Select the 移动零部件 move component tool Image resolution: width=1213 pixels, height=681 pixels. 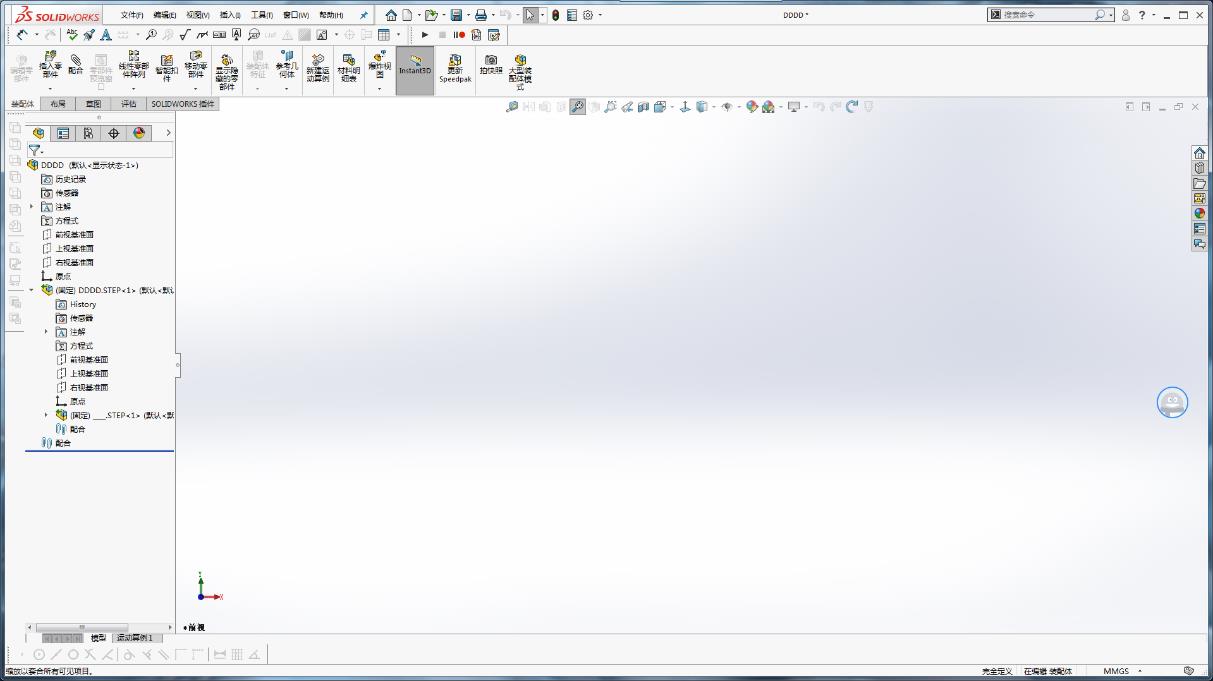[x=196, y=64]
